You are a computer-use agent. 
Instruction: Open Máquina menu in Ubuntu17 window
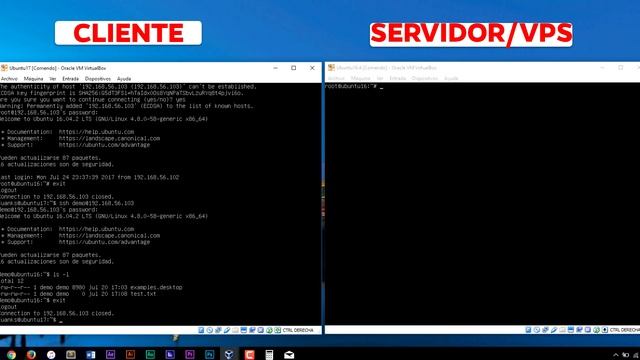(33, 79)
